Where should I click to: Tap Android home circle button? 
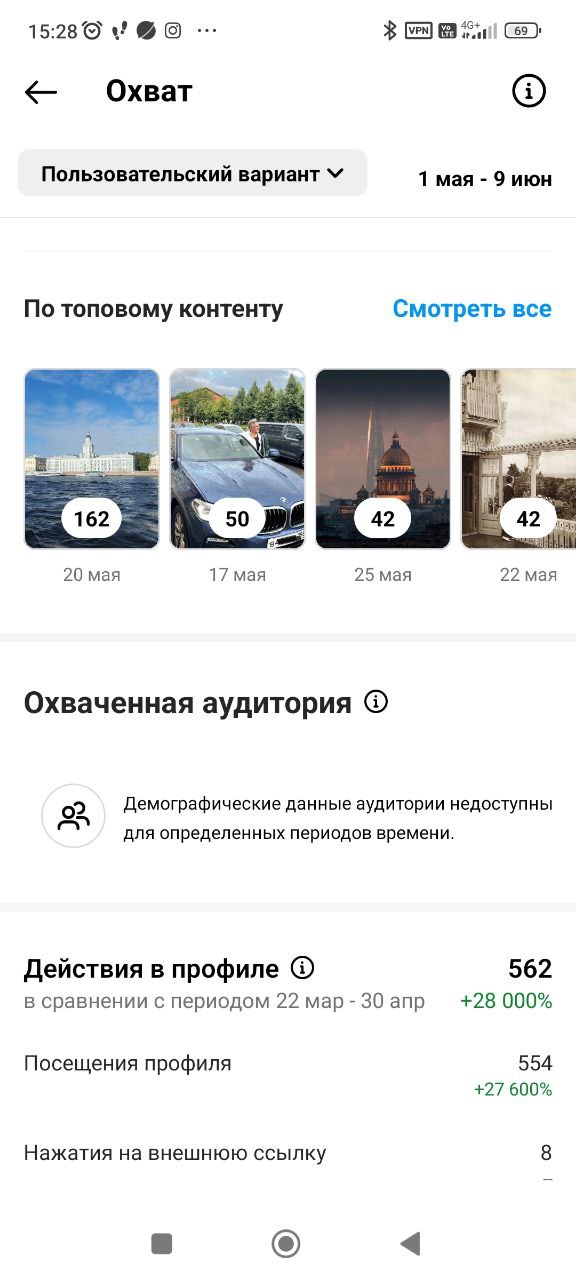coord(286,1243)
